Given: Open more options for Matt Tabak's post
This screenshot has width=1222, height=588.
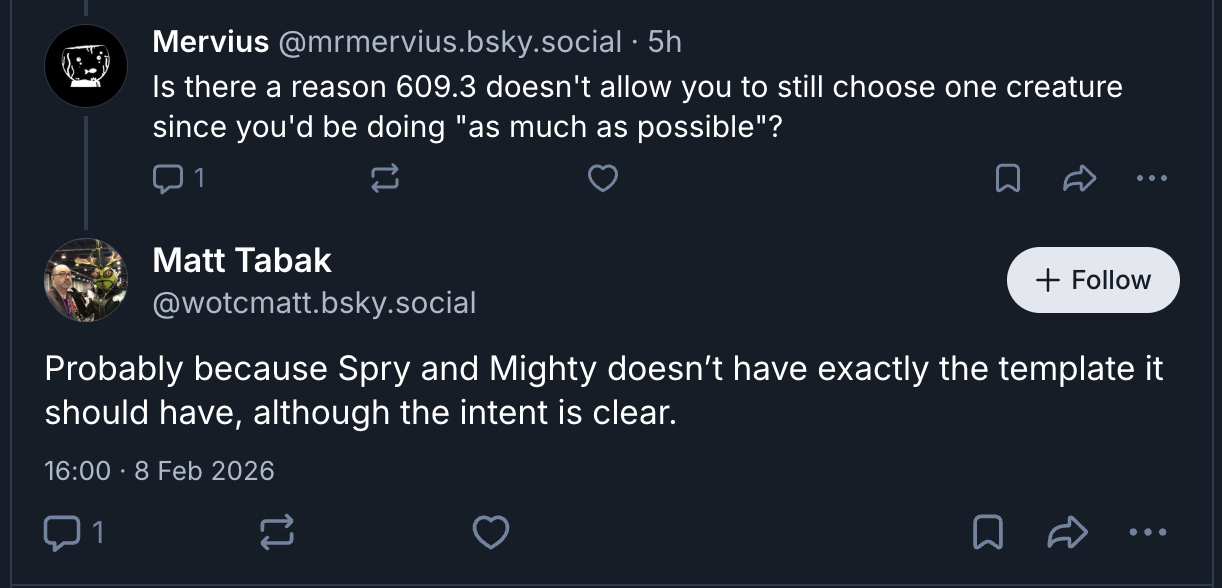Looking at the screenshot, I should click(1147, 534).
